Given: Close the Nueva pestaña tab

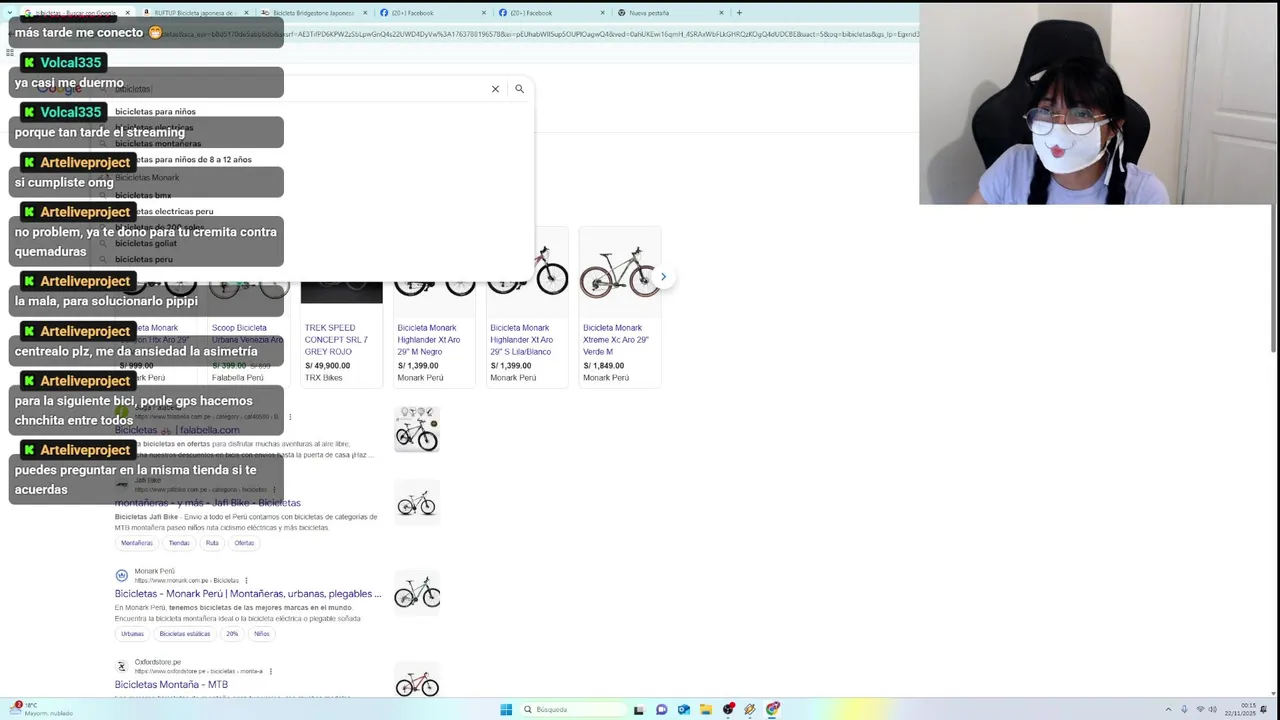Looking at the screenshot, I should [721, 13].
